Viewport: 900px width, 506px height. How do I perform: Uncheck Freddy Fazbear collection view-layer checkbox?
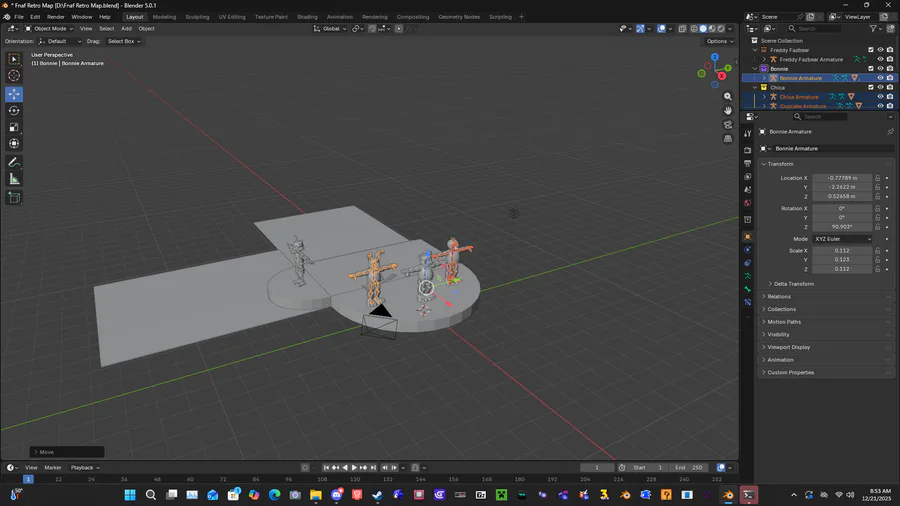tap(871, 50)
